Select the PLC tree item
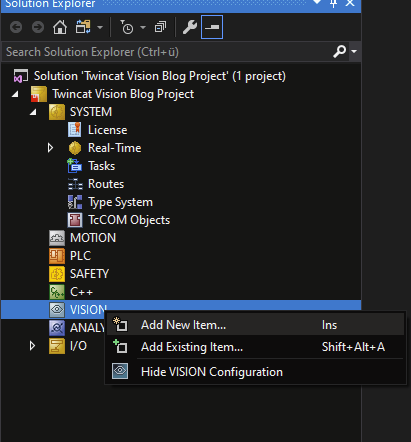 (80, 256)
